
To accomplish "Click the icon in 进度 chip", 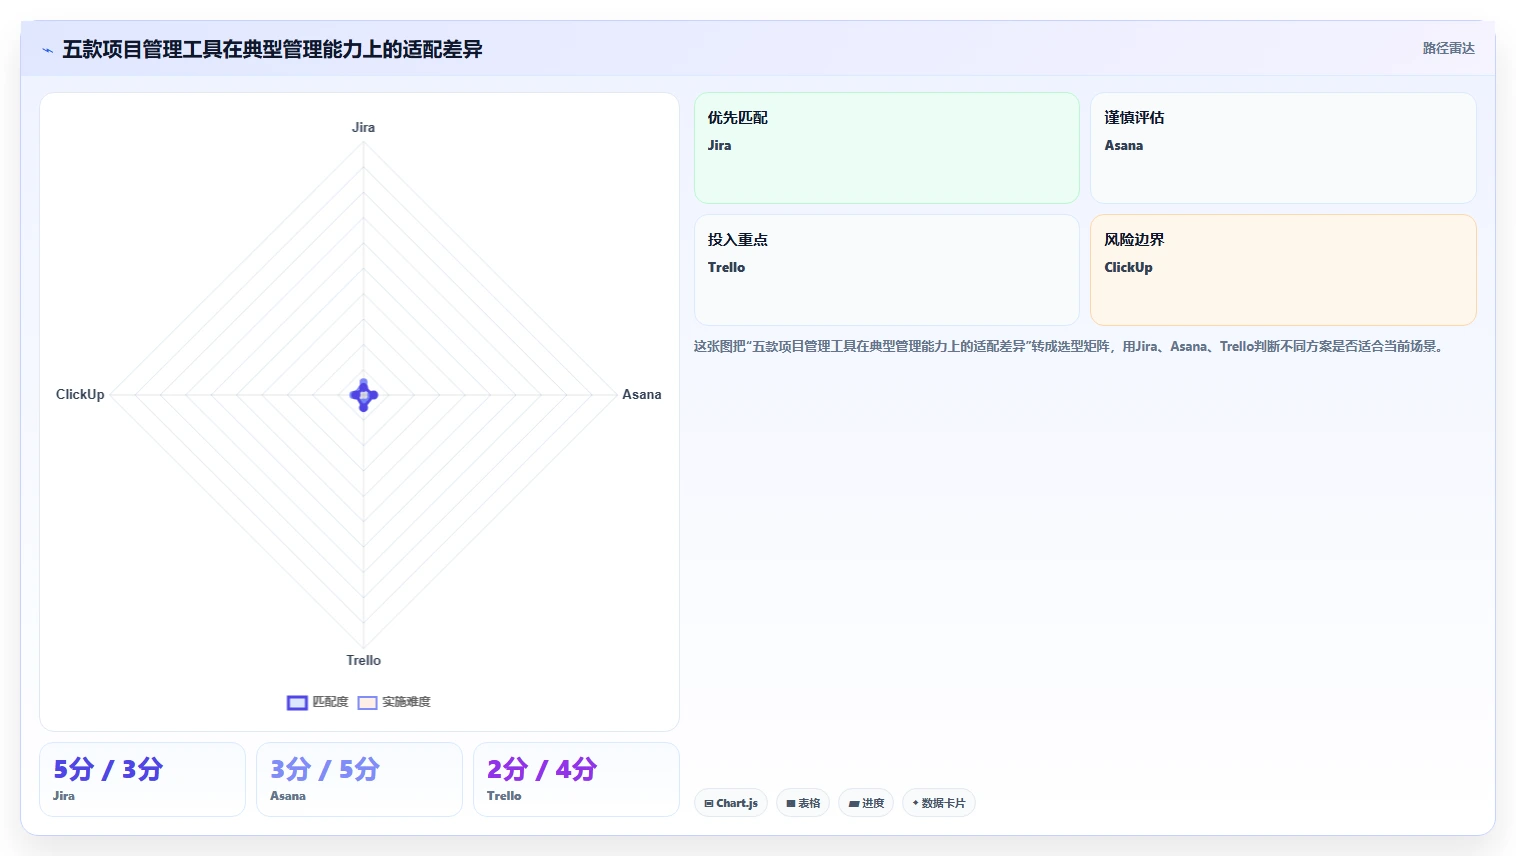I will click(x=853, y=803).
